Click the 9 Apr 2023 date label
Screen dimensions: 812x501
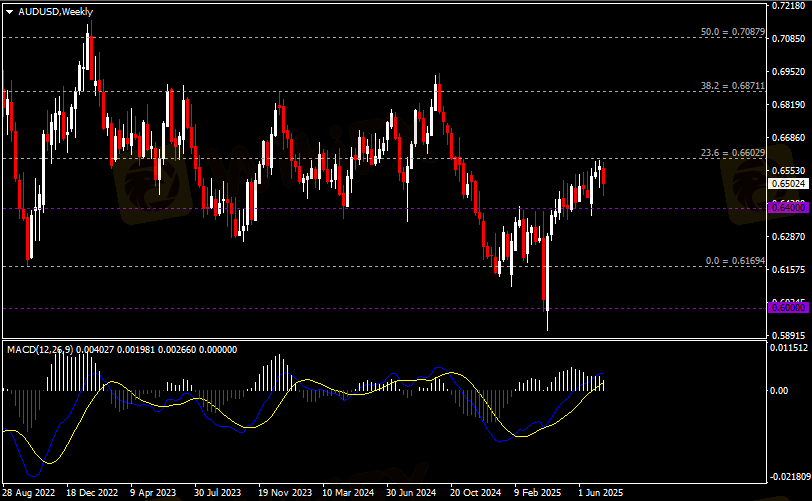[153, 492]
